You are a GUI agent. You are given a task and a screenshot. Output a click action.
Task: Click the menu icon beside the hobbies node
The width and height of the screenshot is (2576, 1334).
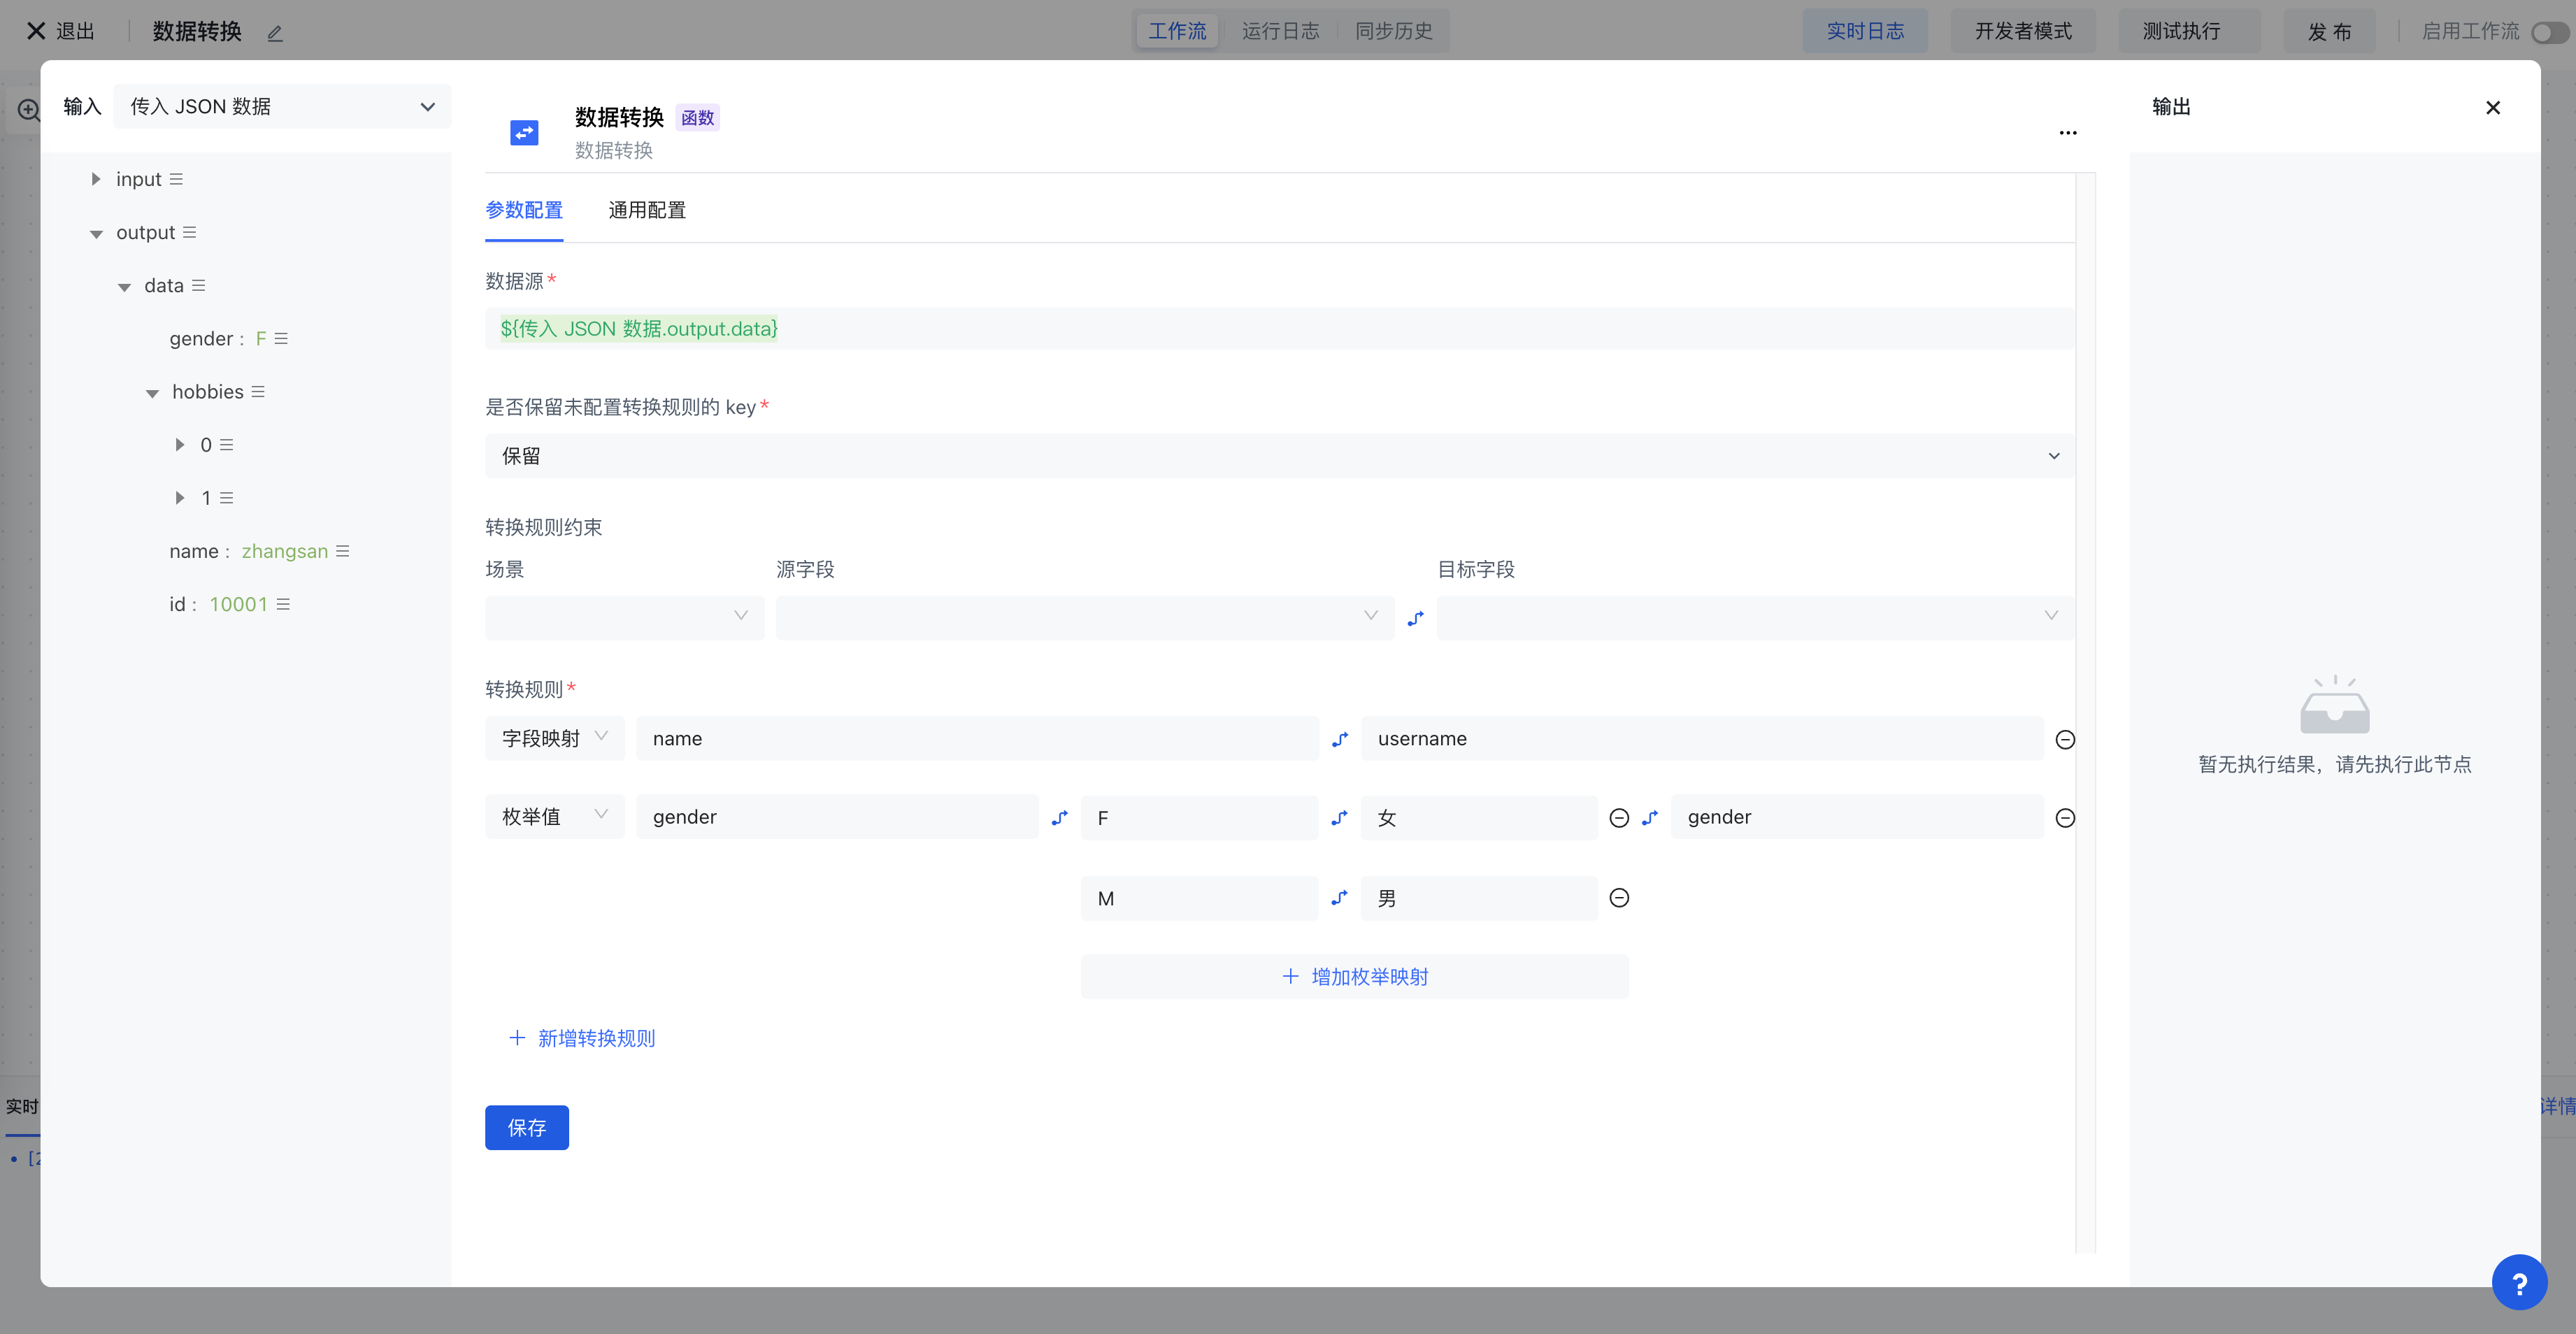click(x=258, y=392)
